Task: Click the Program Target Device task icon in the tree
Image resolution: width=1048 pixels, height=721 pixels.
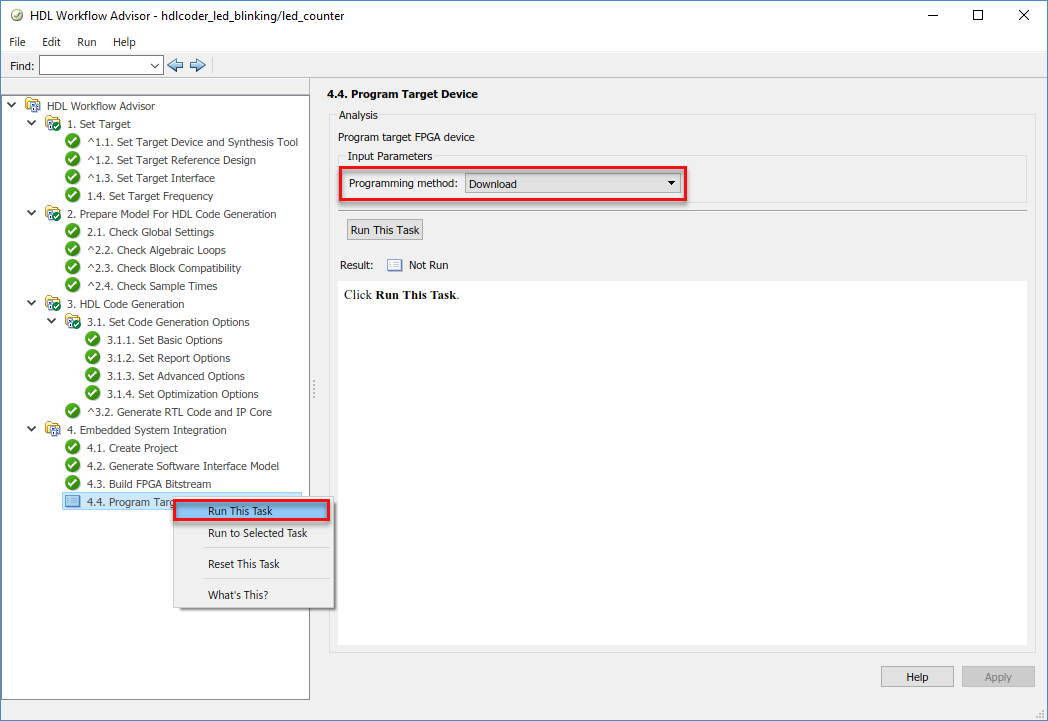Action: tap(73, 501)
